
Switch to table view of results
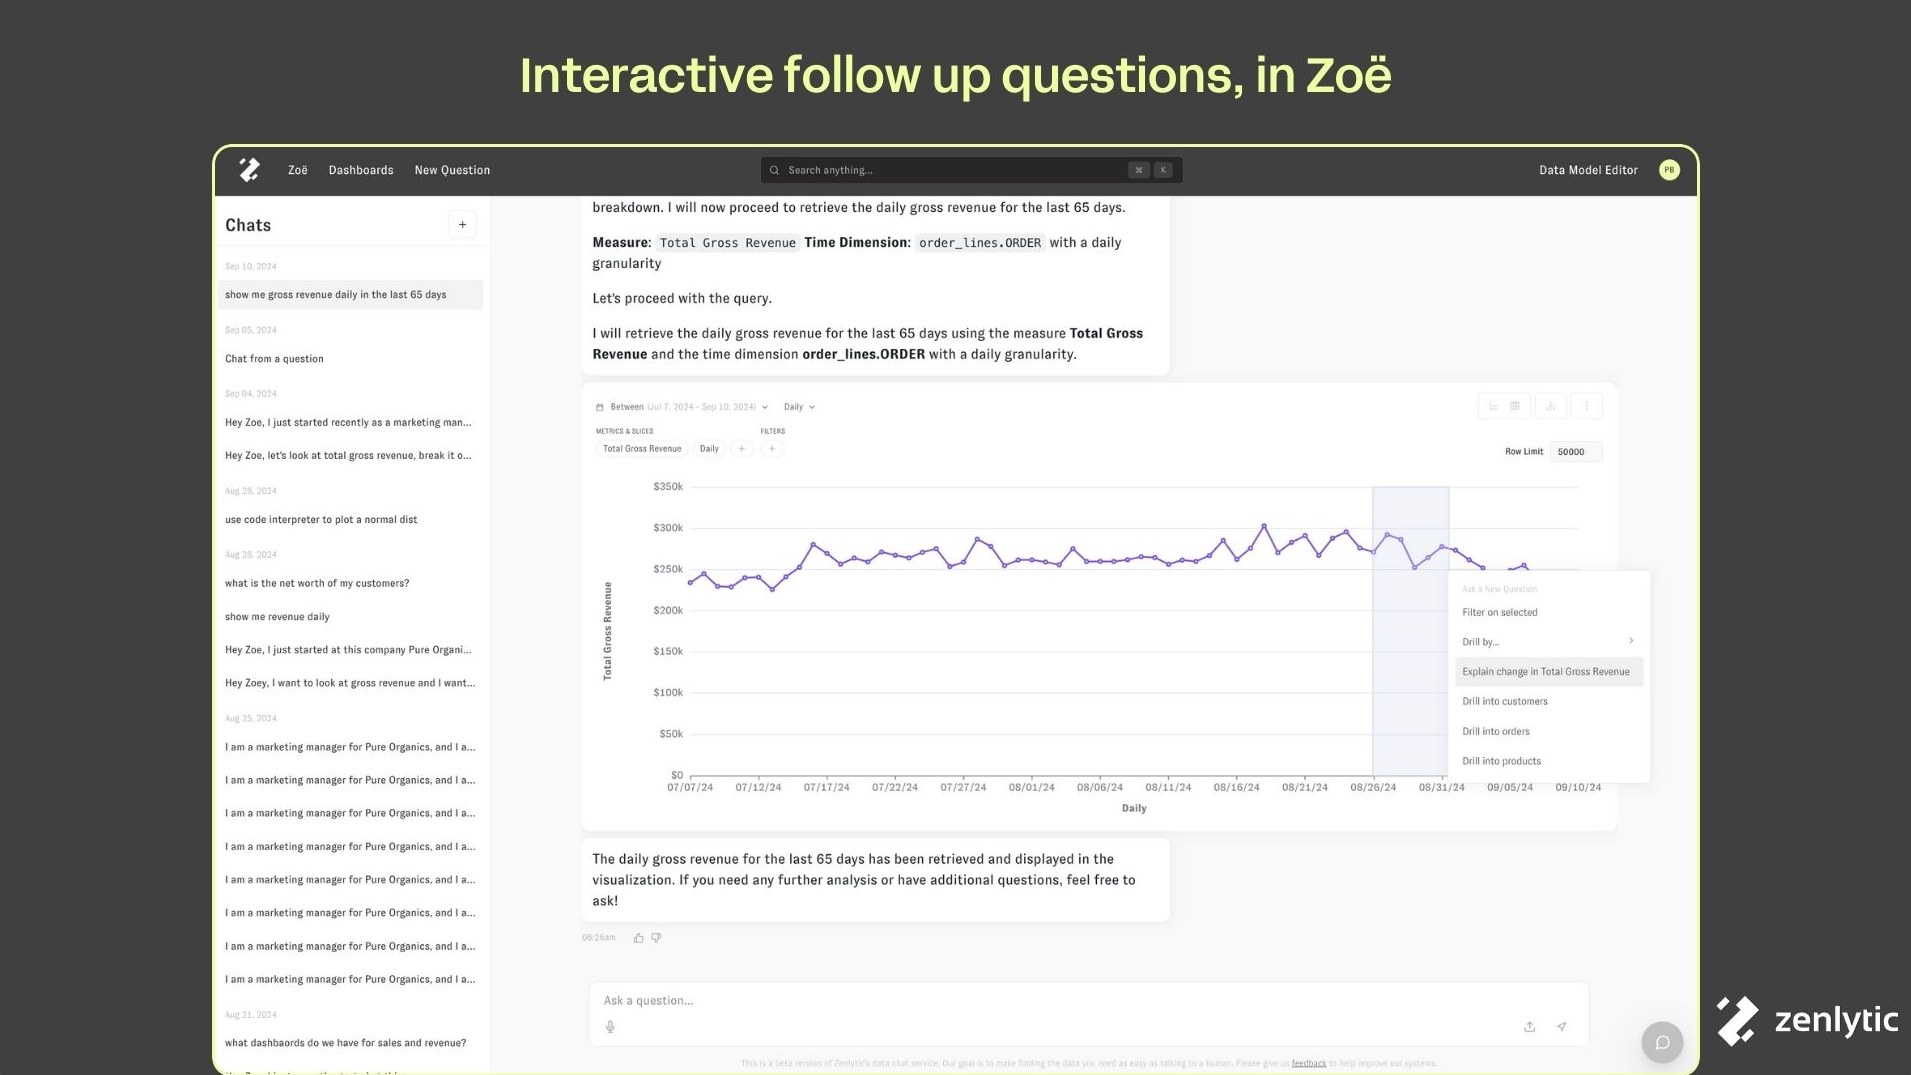[1515, 406]
